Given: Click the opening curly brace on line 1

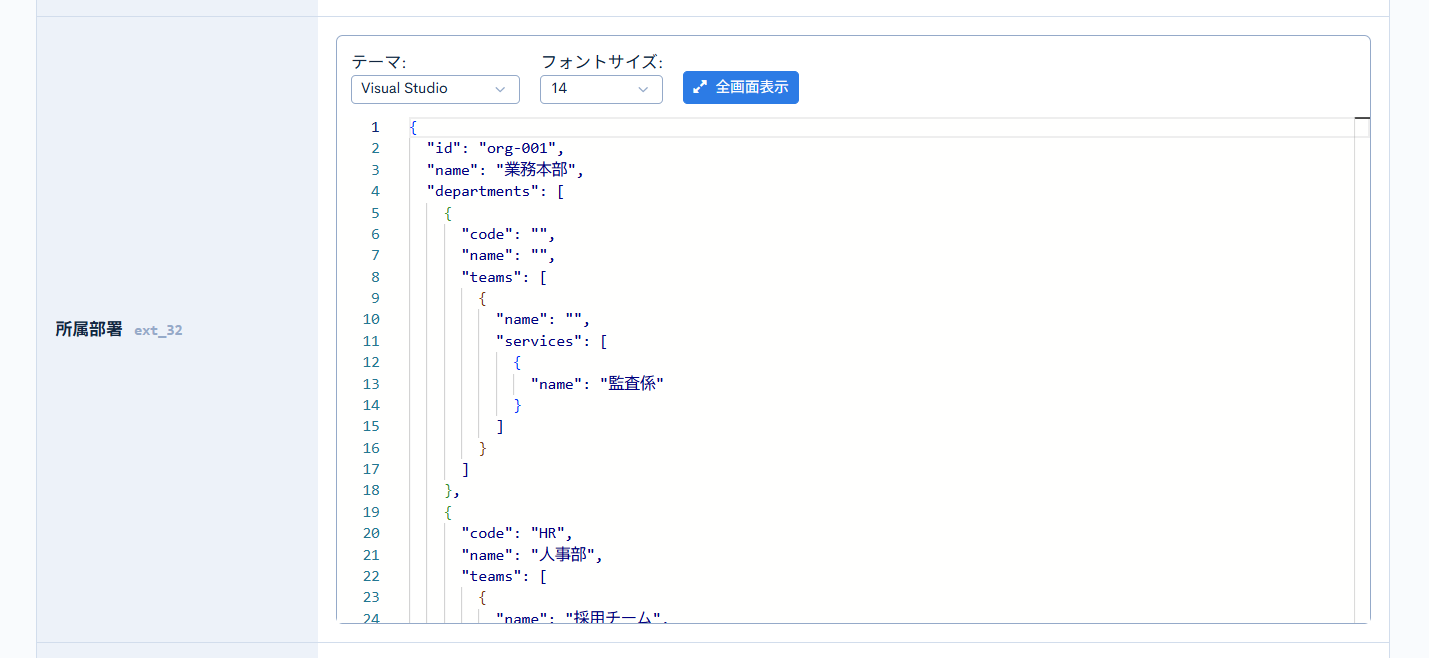Looking at the screenshot, I should pos(413,127).
